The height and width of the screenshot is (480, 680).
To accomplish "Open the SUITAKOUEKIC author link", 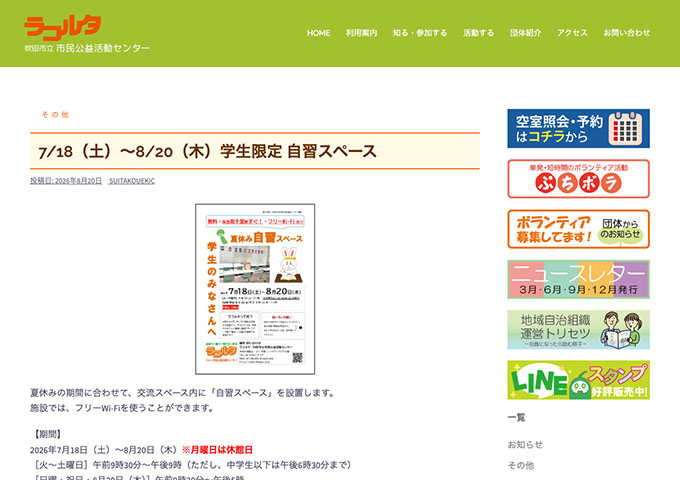I will tap(132, 181).
